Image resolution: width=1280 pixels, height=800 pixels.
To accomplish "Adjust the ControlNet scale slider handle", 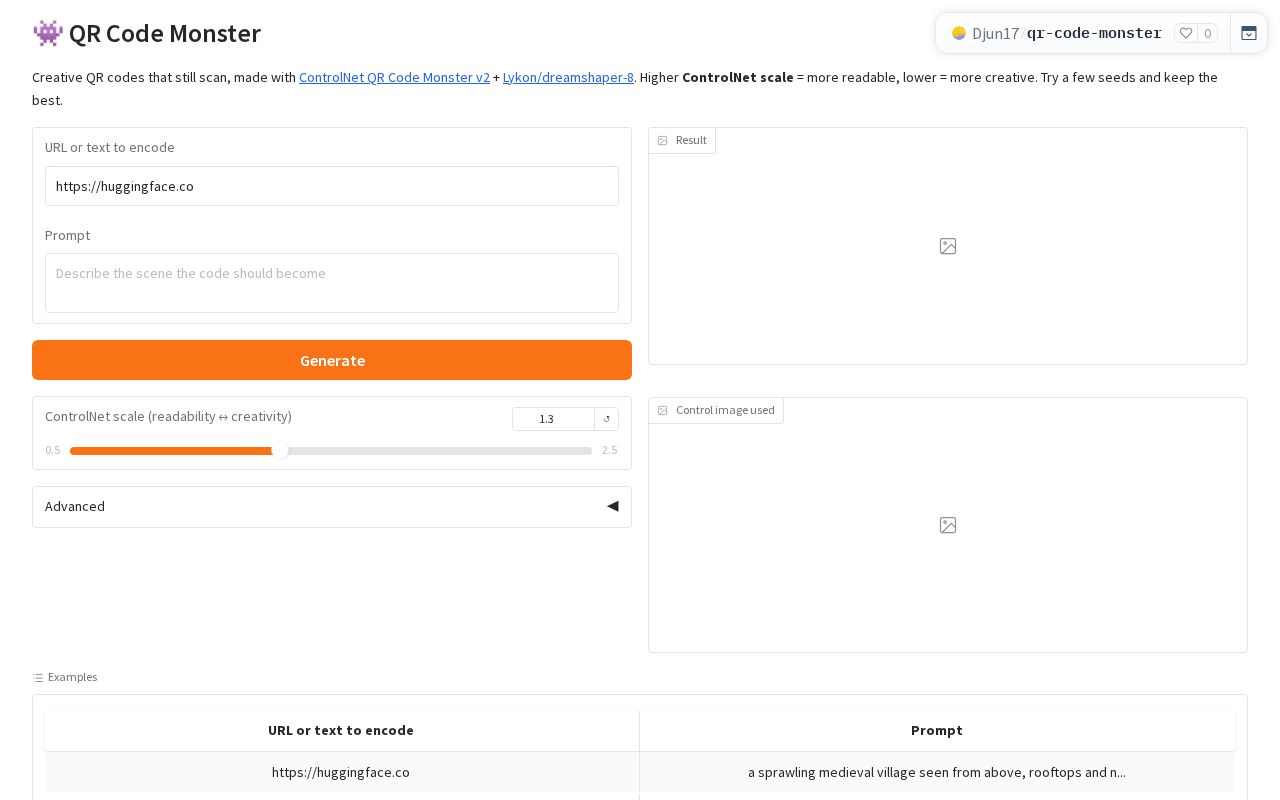I will [x=281, y=451].
